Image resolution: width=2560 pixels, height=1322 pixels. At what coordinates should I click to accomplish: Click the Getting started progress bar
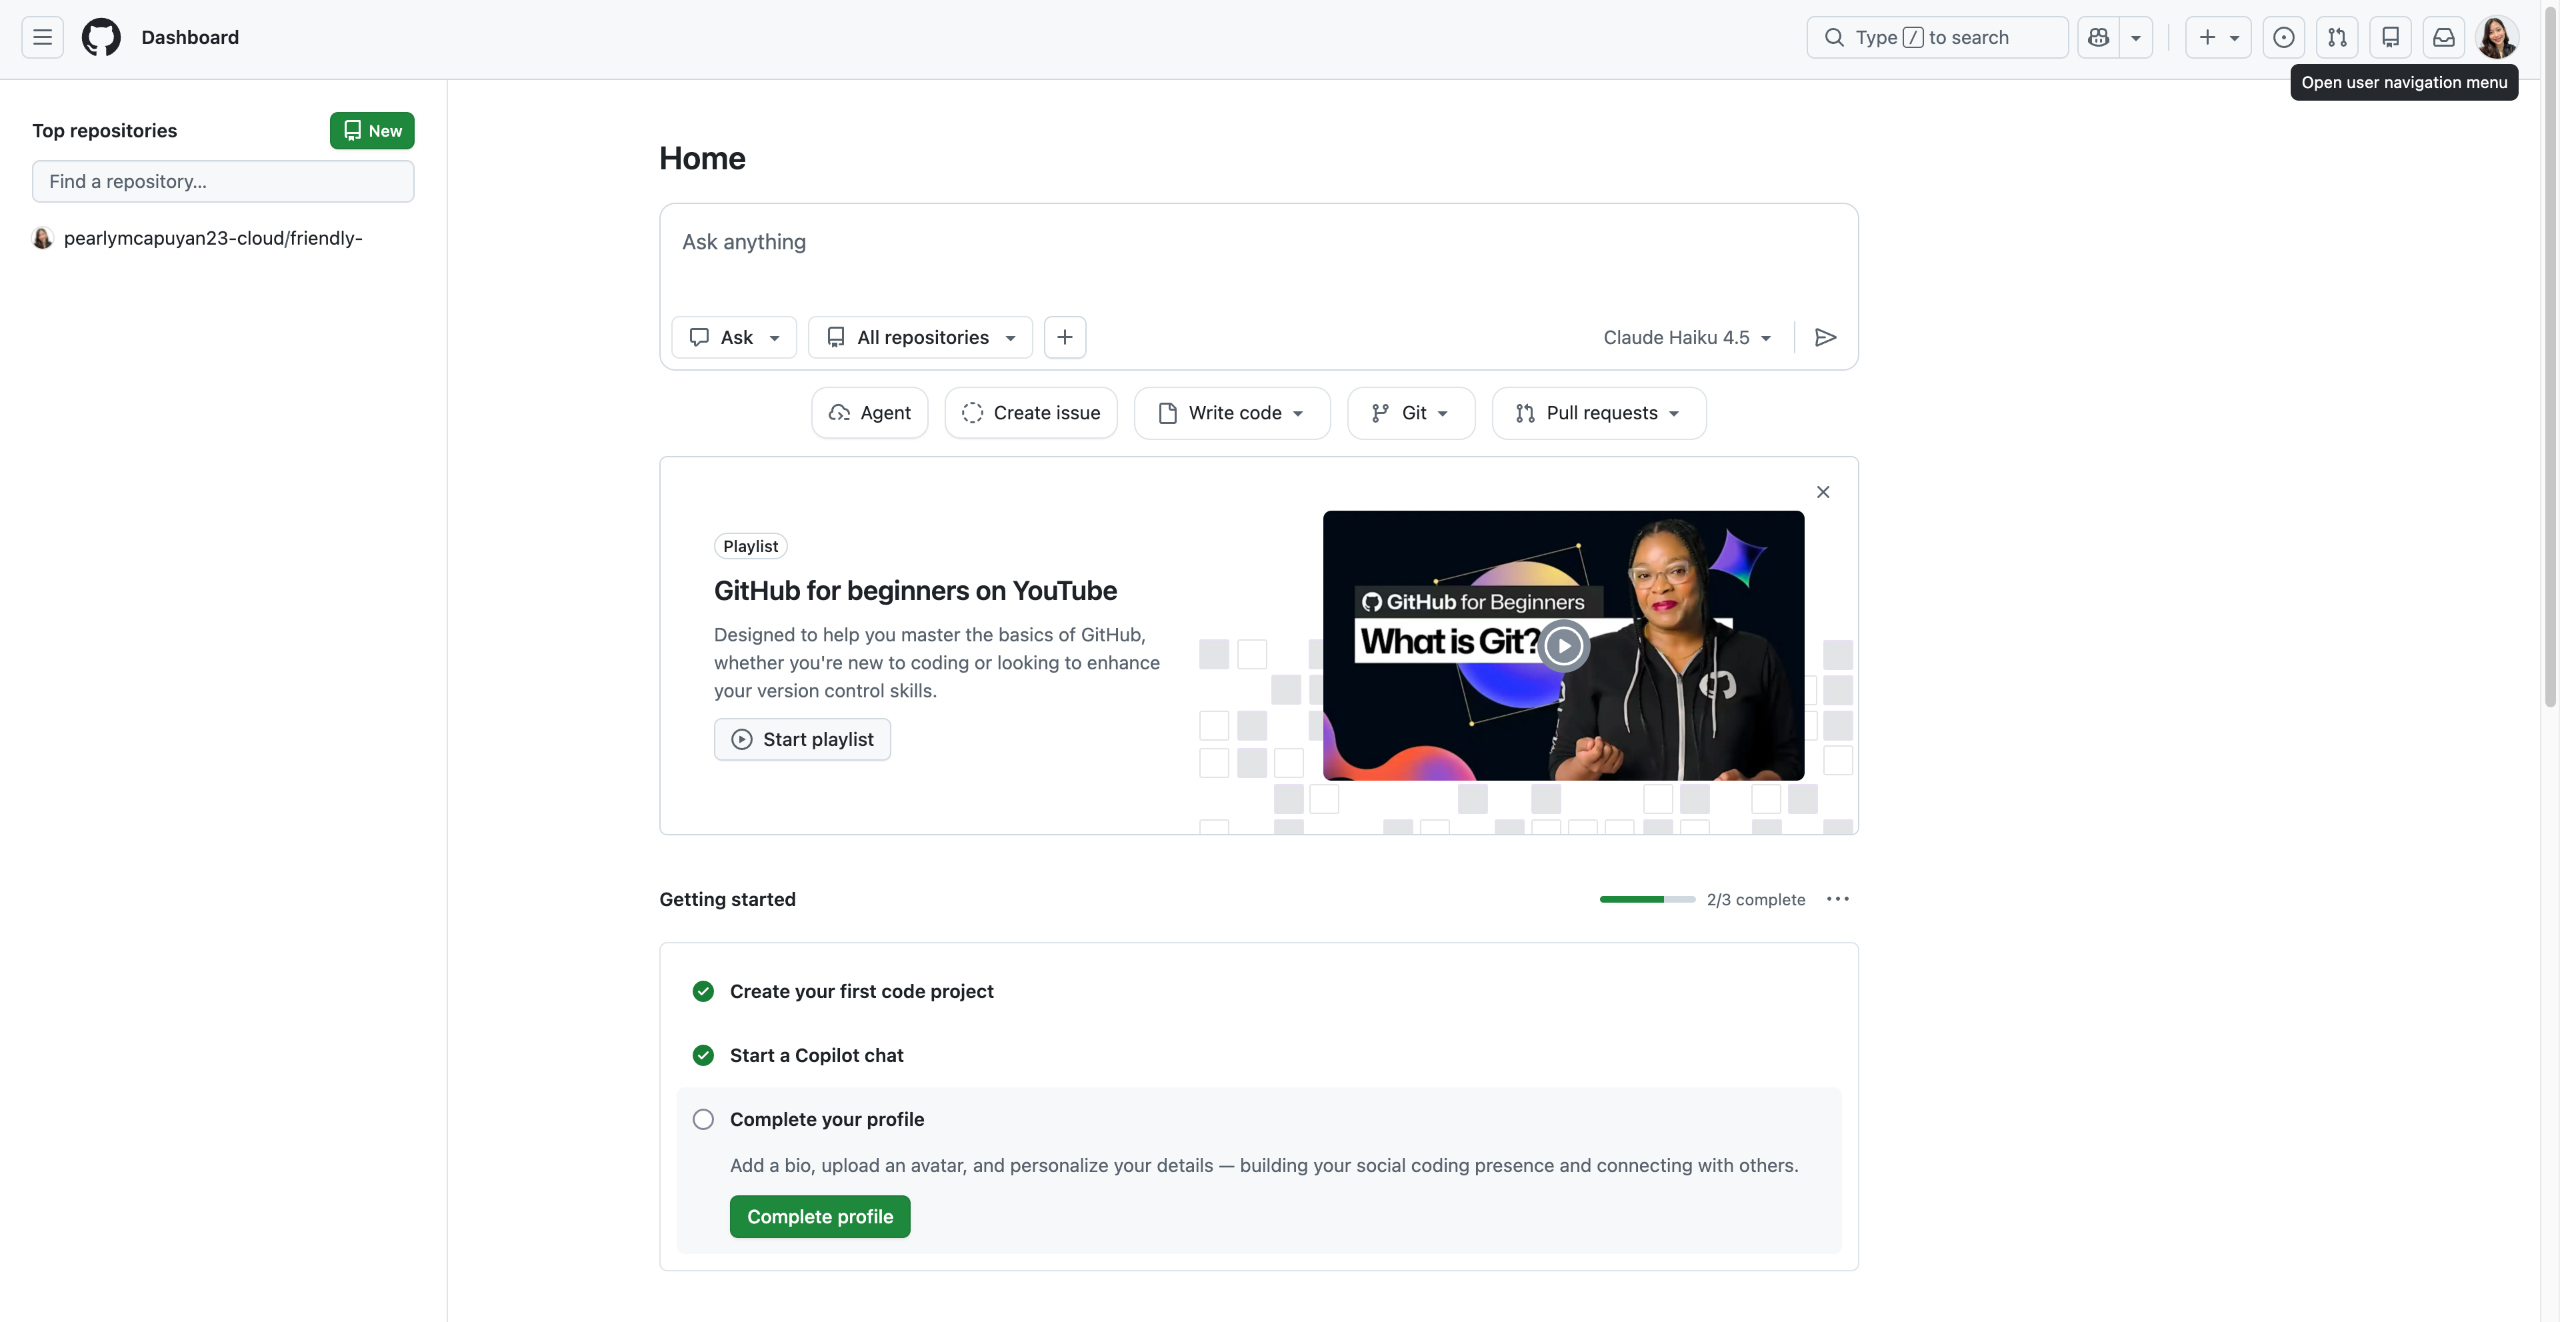point(1647,899)
